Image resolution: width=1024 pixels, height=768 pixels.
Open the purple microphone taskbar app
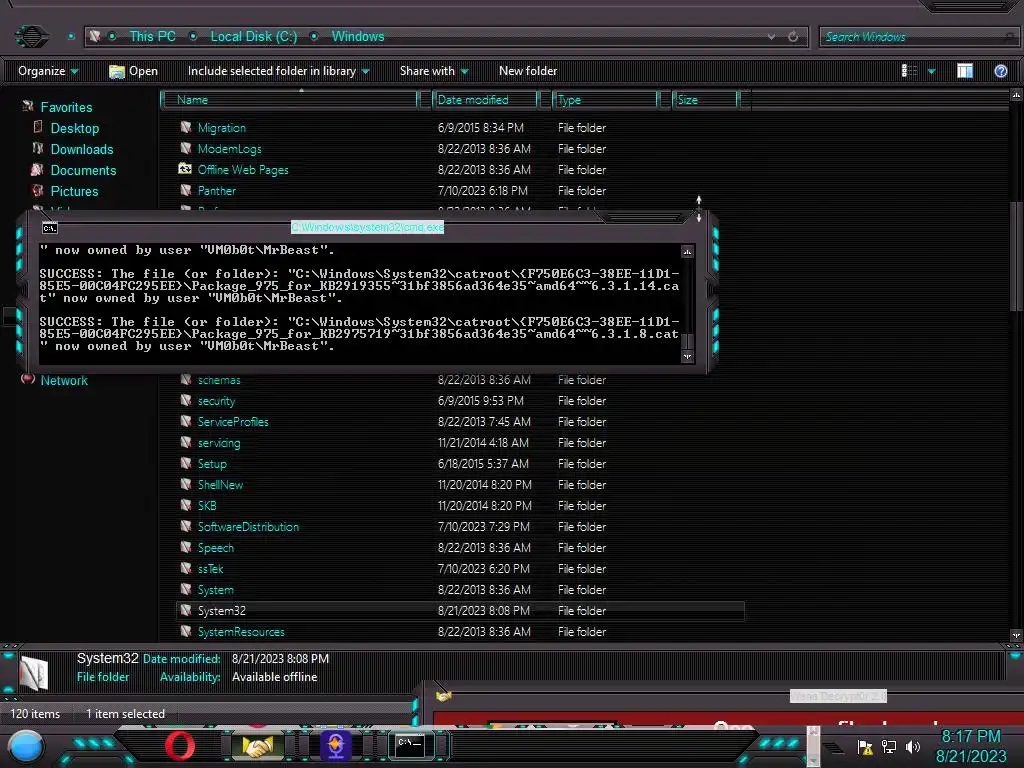tap(336, 746)
